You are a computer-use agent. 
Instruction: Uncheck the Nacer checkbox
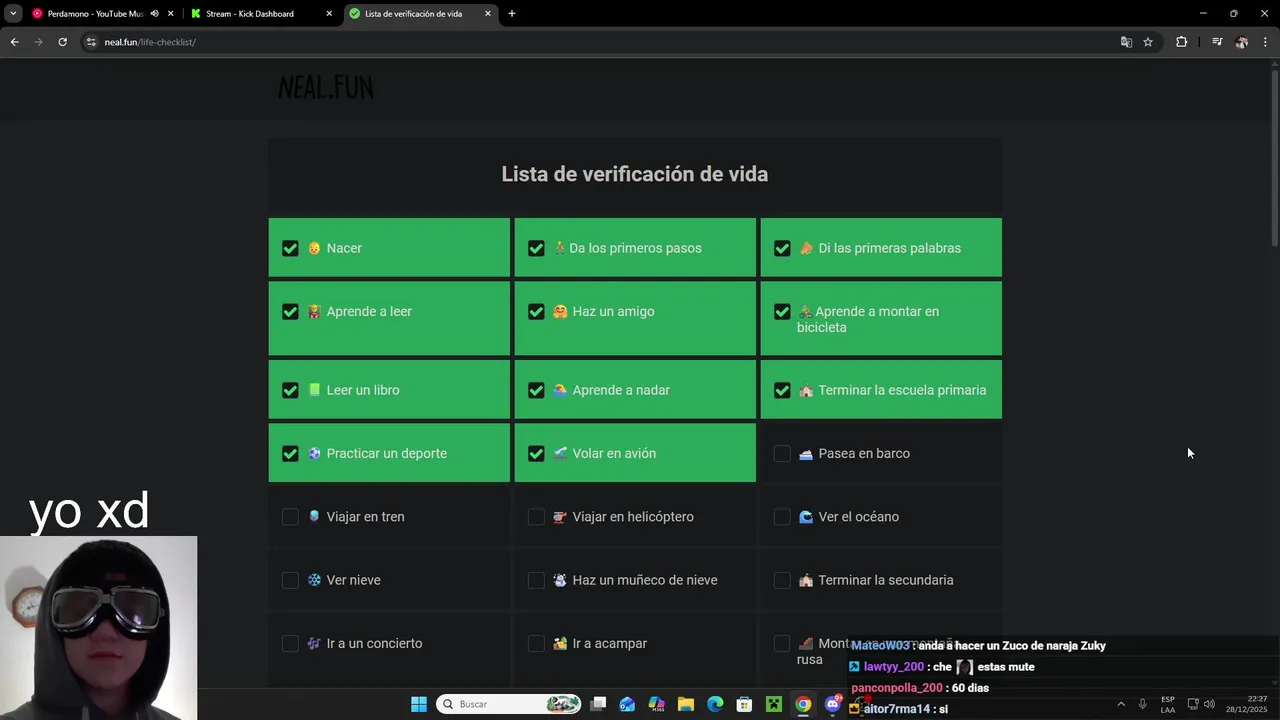coord(290,248)
